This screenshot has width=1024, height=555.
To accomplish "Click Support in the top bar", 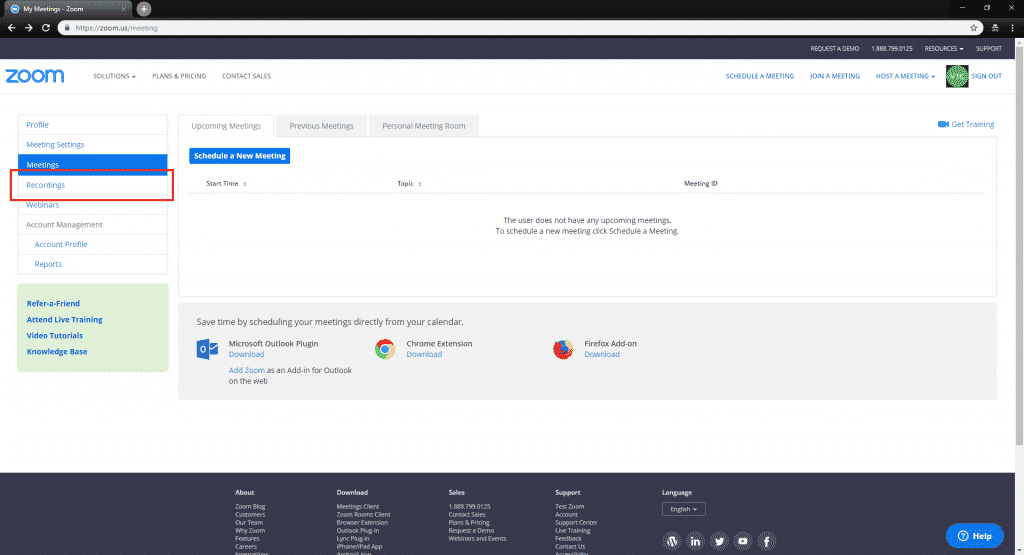I will coord(989,48).
